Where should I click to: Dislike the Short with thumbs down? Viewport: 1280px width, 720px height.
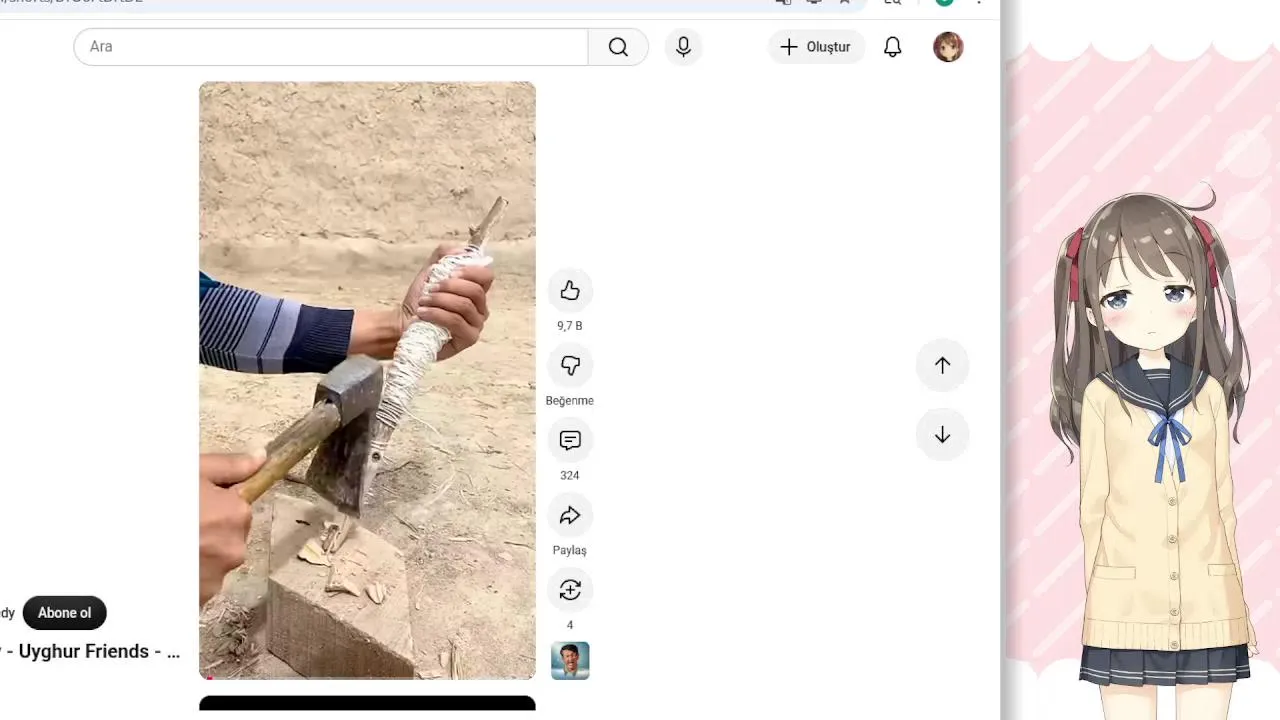(x=570, y=366)
